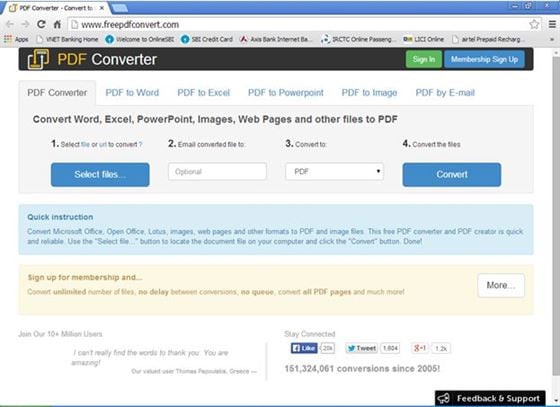Open the VNET Banking Home bookmark
Viewport: 560px width, 407px height.
coord(68,39)
